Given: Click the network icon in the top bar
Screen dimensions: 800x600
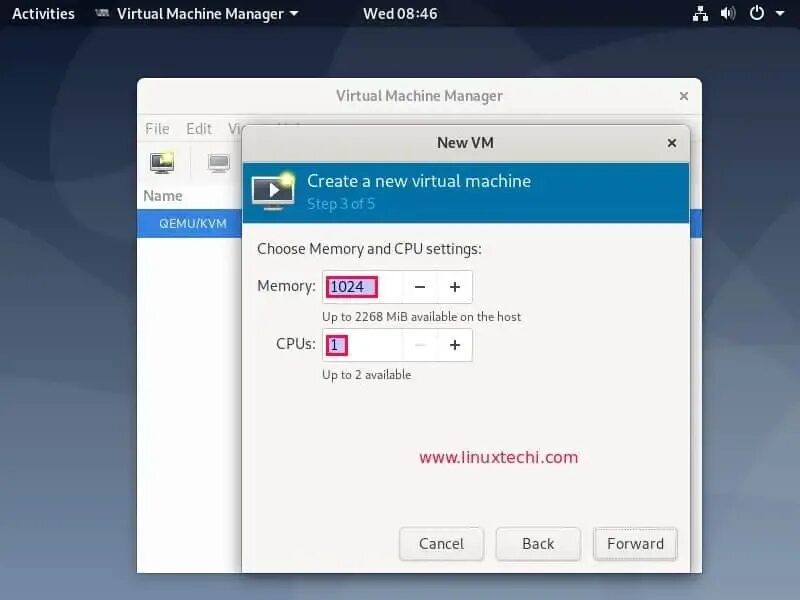Looking at the screenshot, I should point(700,13).
